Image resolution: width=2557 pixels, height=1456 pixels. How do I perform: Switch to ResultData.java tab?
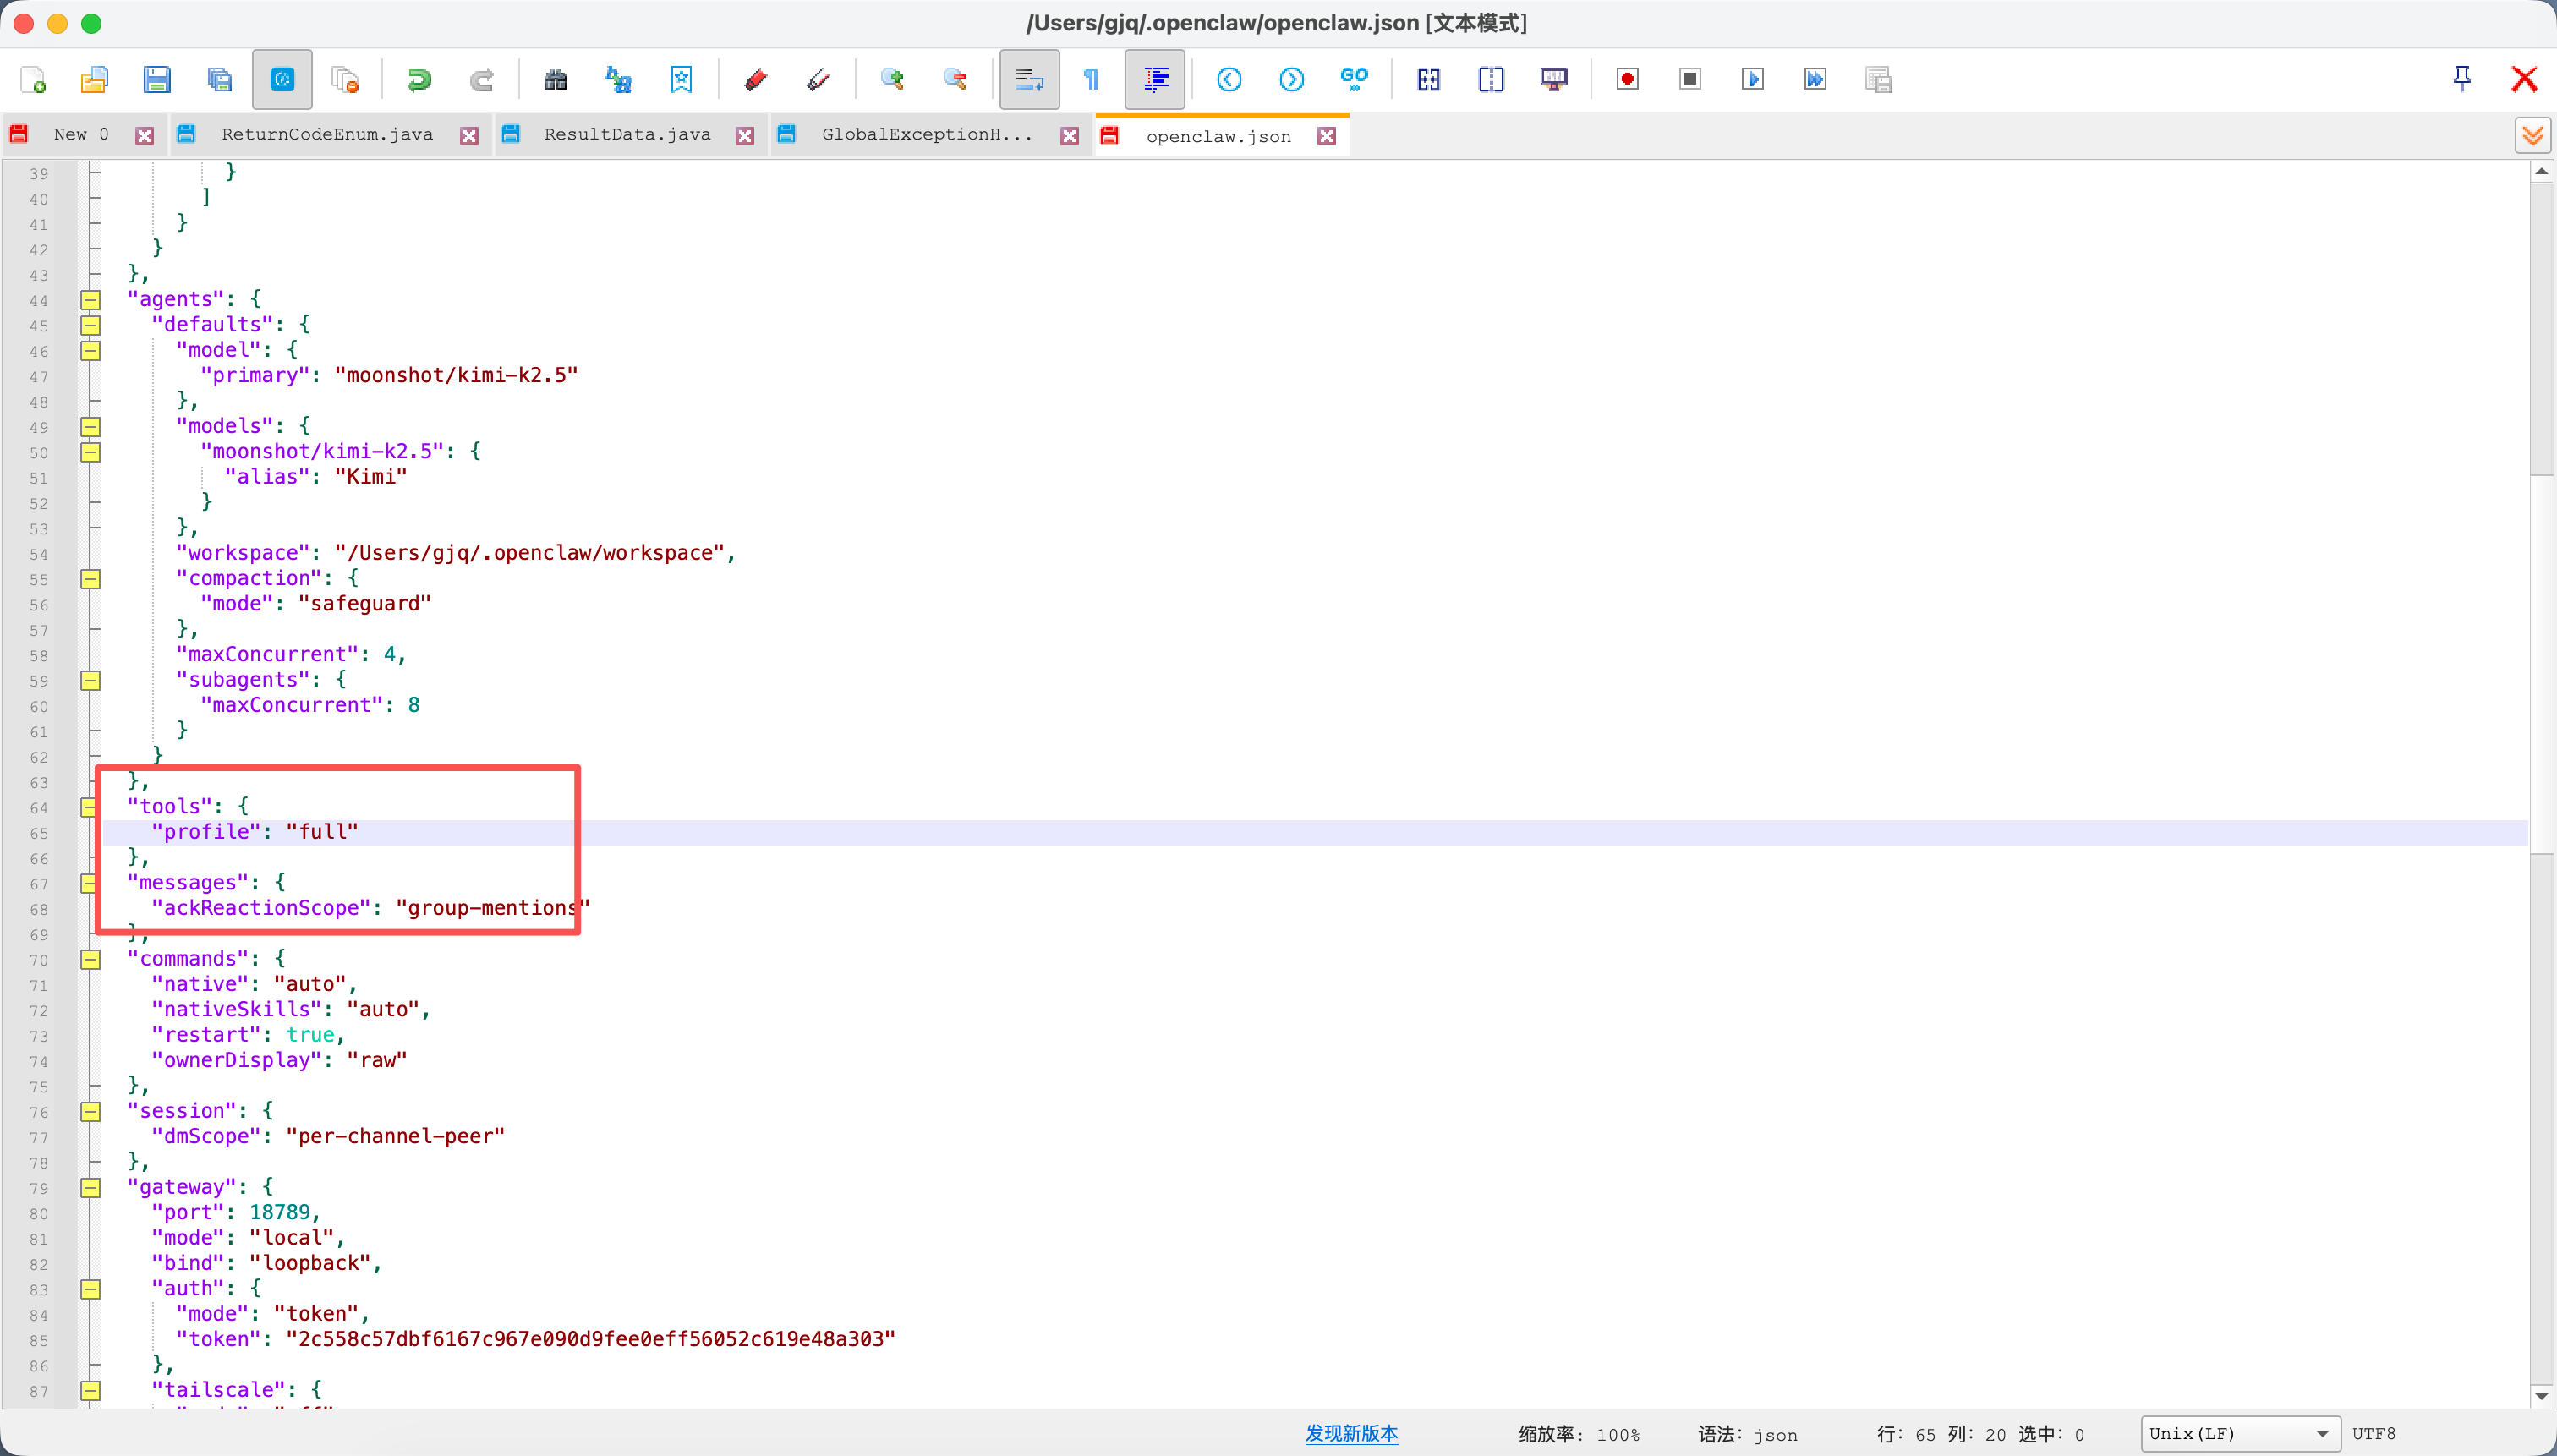tap(627, 135)
